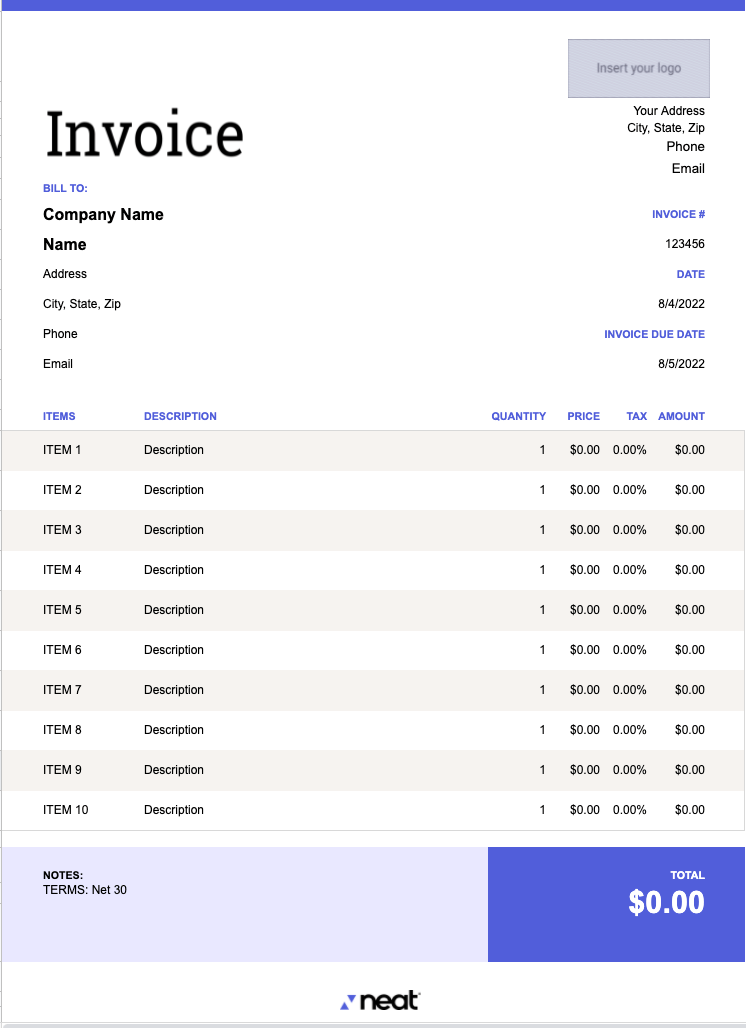Image resolution: width=746 pixels, height=1028 pixels.
Task: Select the Your Address line under the logo
Action: 668,111
